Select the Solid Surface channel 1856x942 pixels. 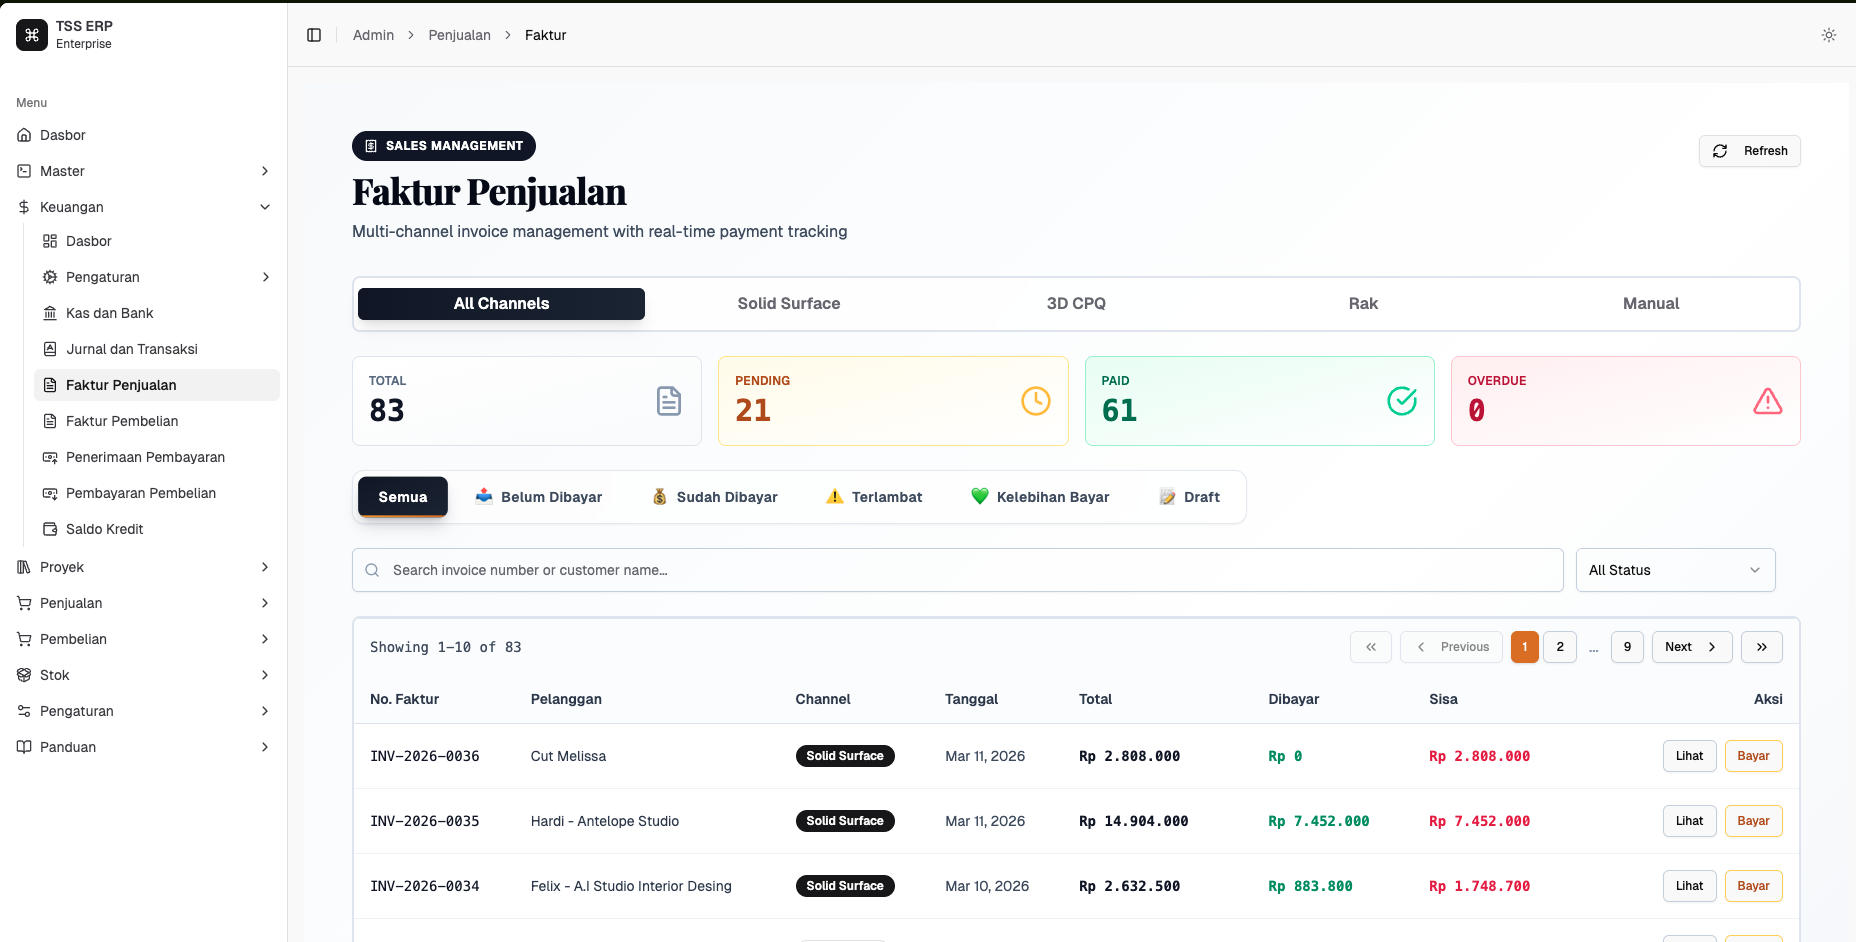click(x=789, y=303)
